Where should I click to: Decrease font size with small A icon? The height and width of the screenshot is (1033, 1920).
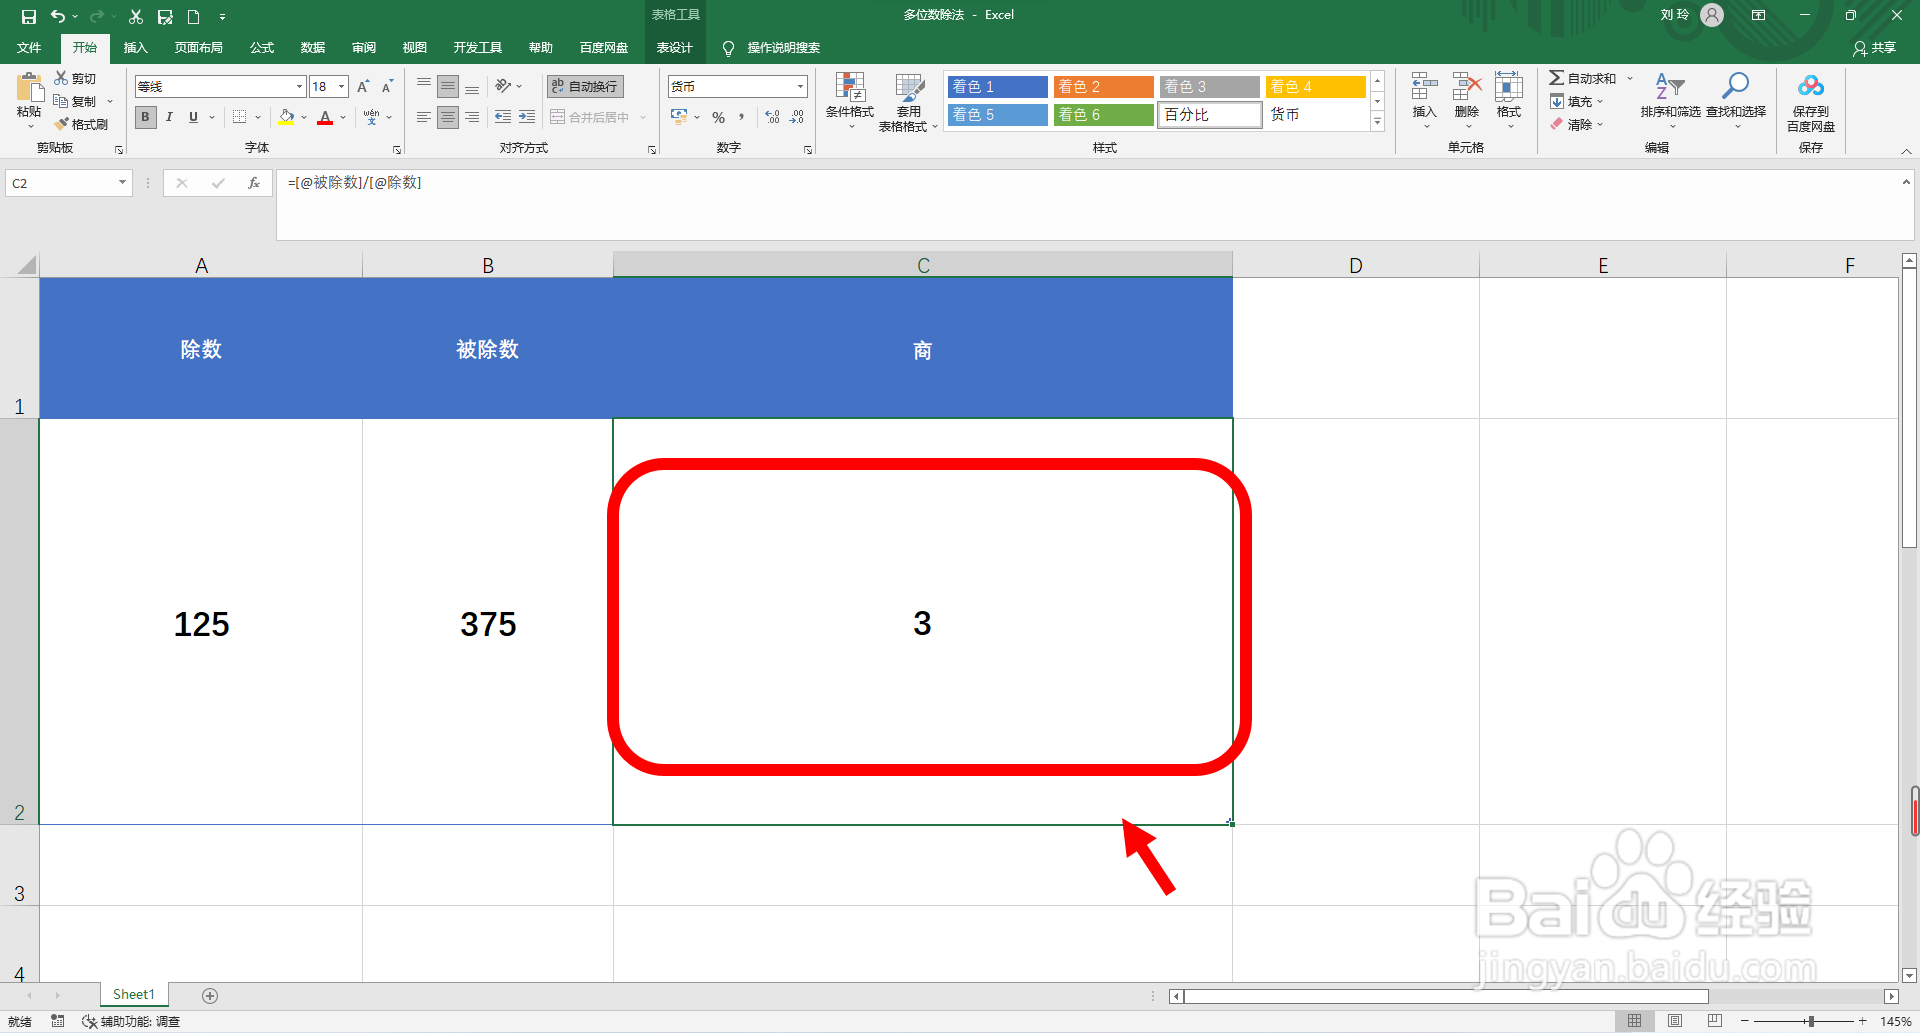pyautogui.click(x=387, y=86)
